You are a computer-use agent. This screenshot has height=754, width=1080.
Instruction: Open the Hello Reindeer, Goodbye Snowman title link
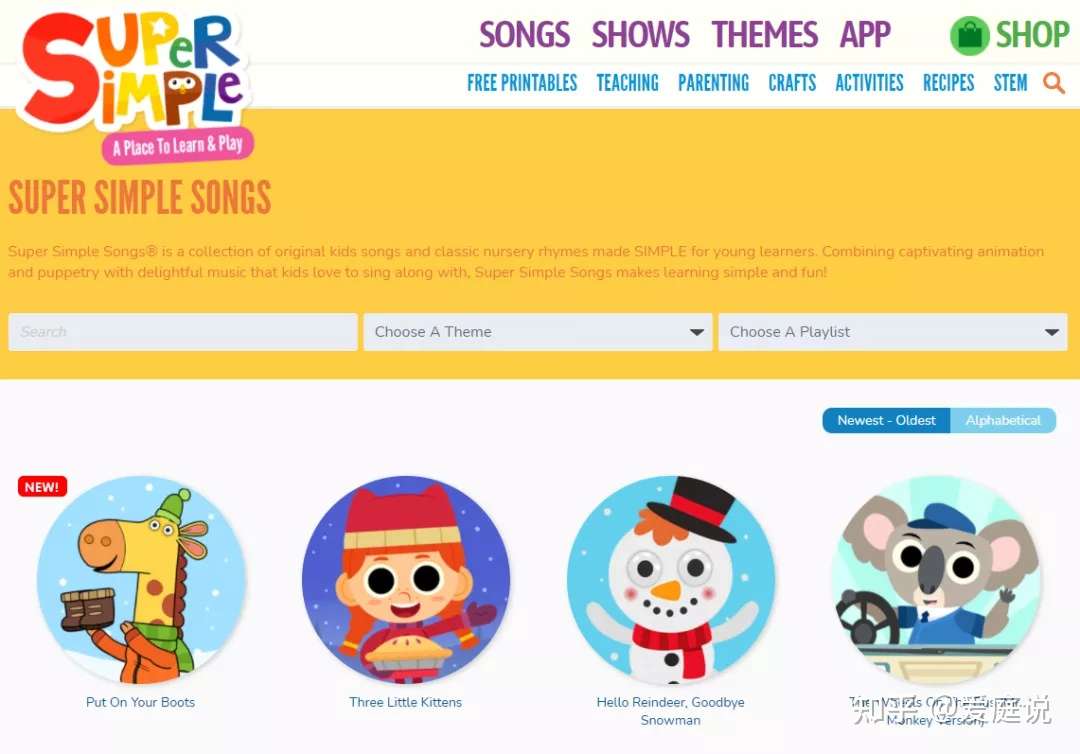click(x=670, y=711)
